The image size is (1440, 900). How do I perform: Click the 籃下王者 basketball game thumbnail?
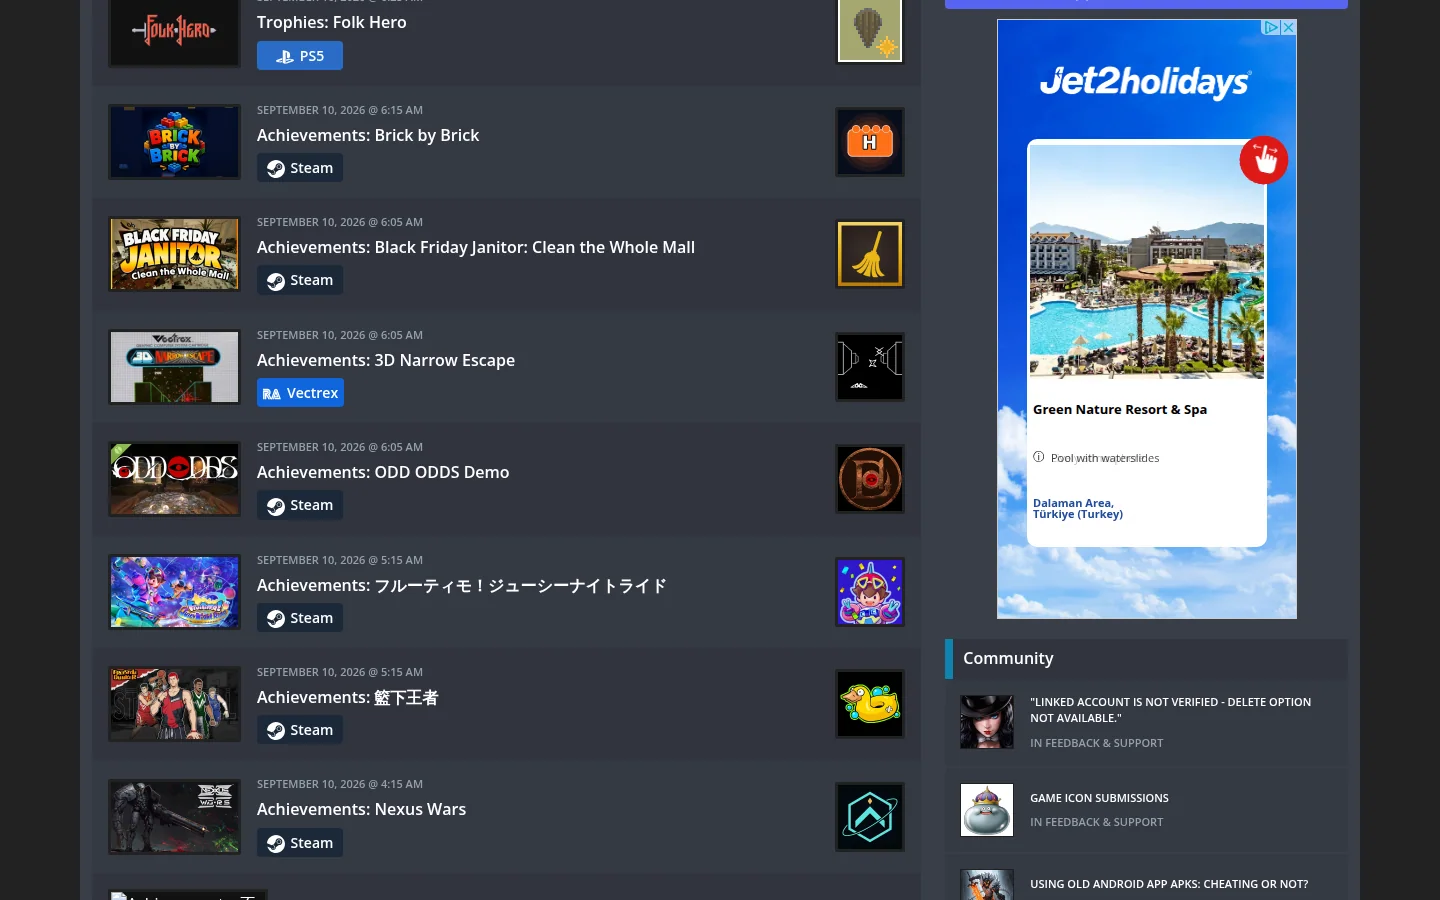tap(175, 704)
